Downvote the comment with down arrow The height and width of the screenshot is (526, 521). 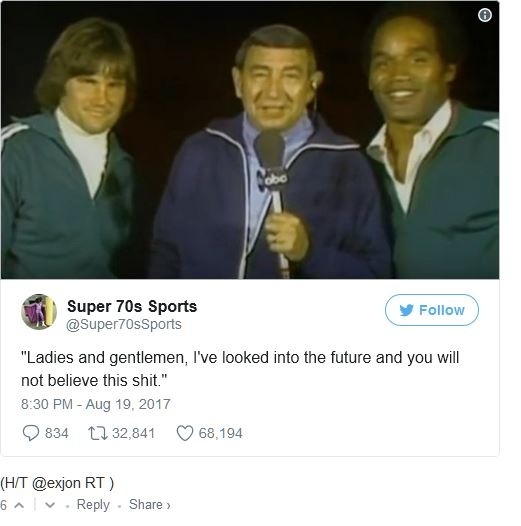(x=50, y=505)
